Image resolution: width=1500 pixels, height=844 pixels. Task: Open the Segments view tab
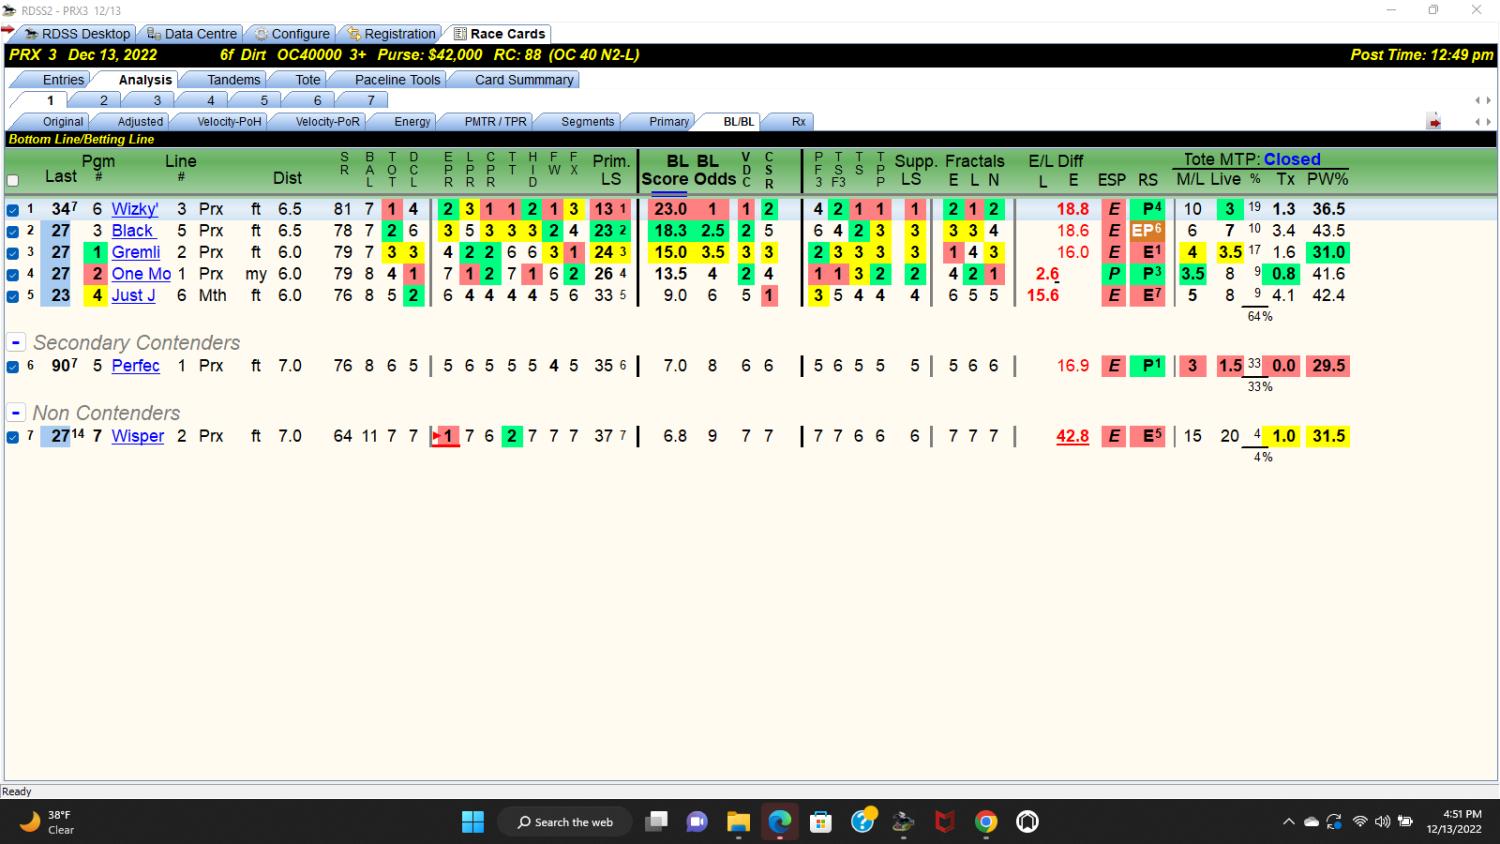point(587,121)
